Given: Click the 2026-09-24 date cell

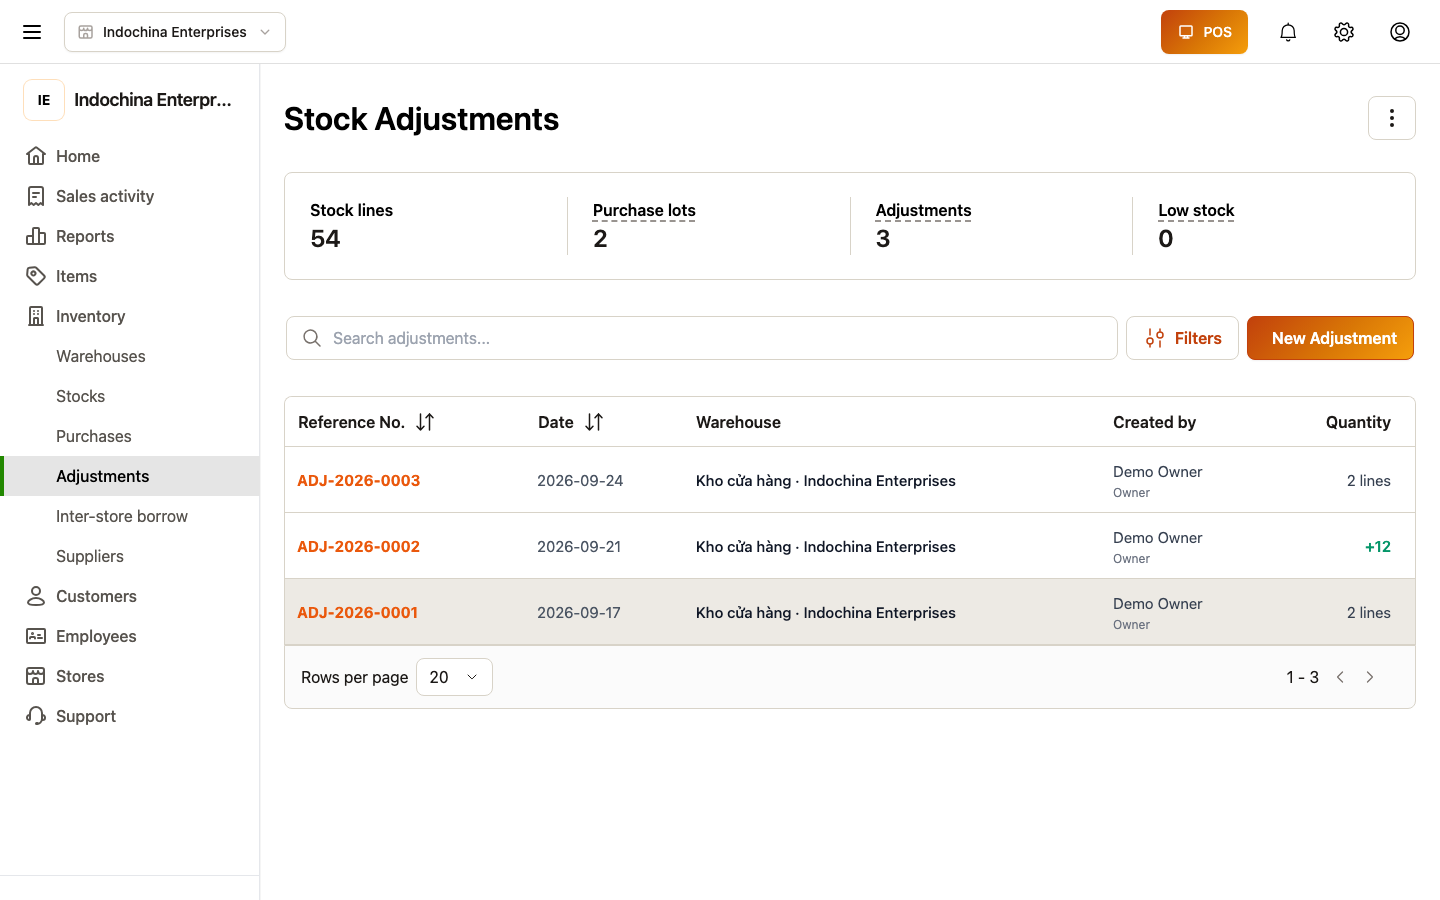Looking at the screenshot, I should pos(580,480).
